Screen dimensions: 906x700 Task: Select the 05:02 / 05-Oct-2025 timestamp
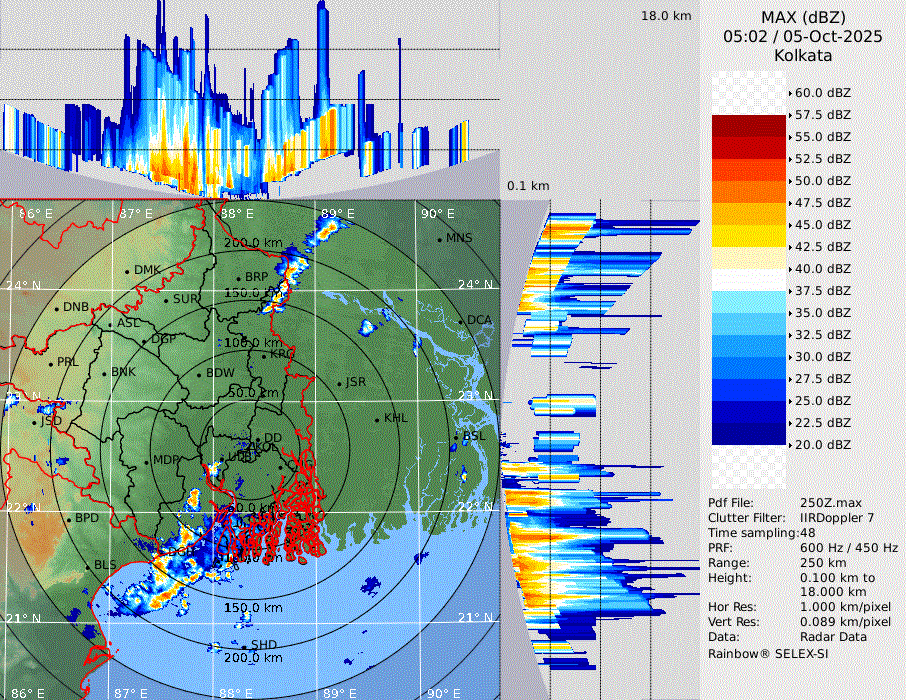point(803,36)
